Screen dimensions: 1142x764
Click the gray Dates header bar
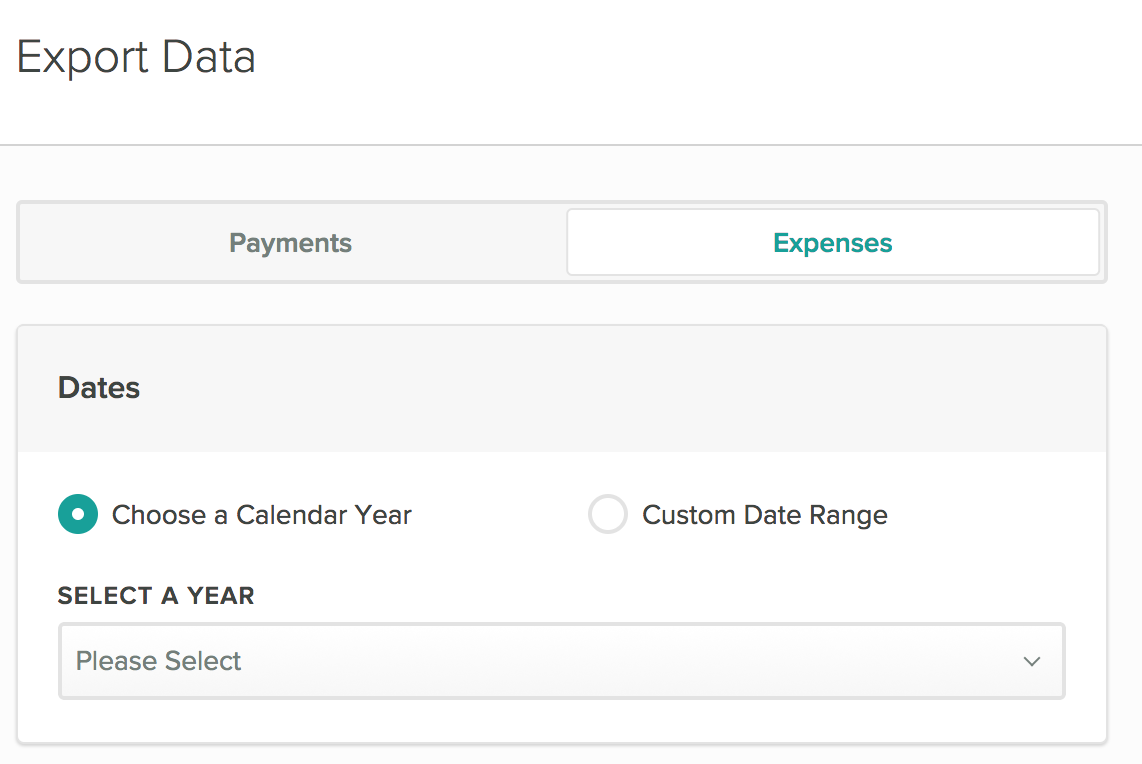pyautogui.click(x=562, y=389)
